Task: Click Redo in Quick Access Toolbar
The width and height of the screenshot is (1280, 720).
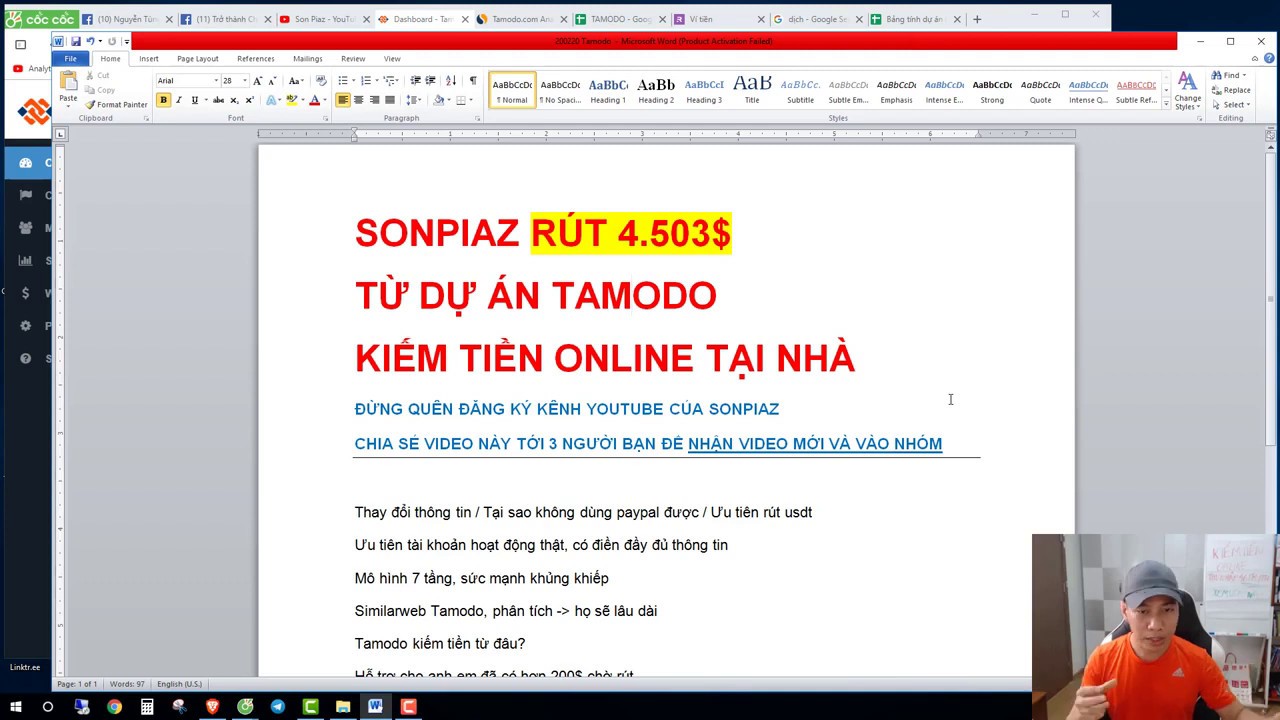Action: pyautogui.click(x=112, y=41)
